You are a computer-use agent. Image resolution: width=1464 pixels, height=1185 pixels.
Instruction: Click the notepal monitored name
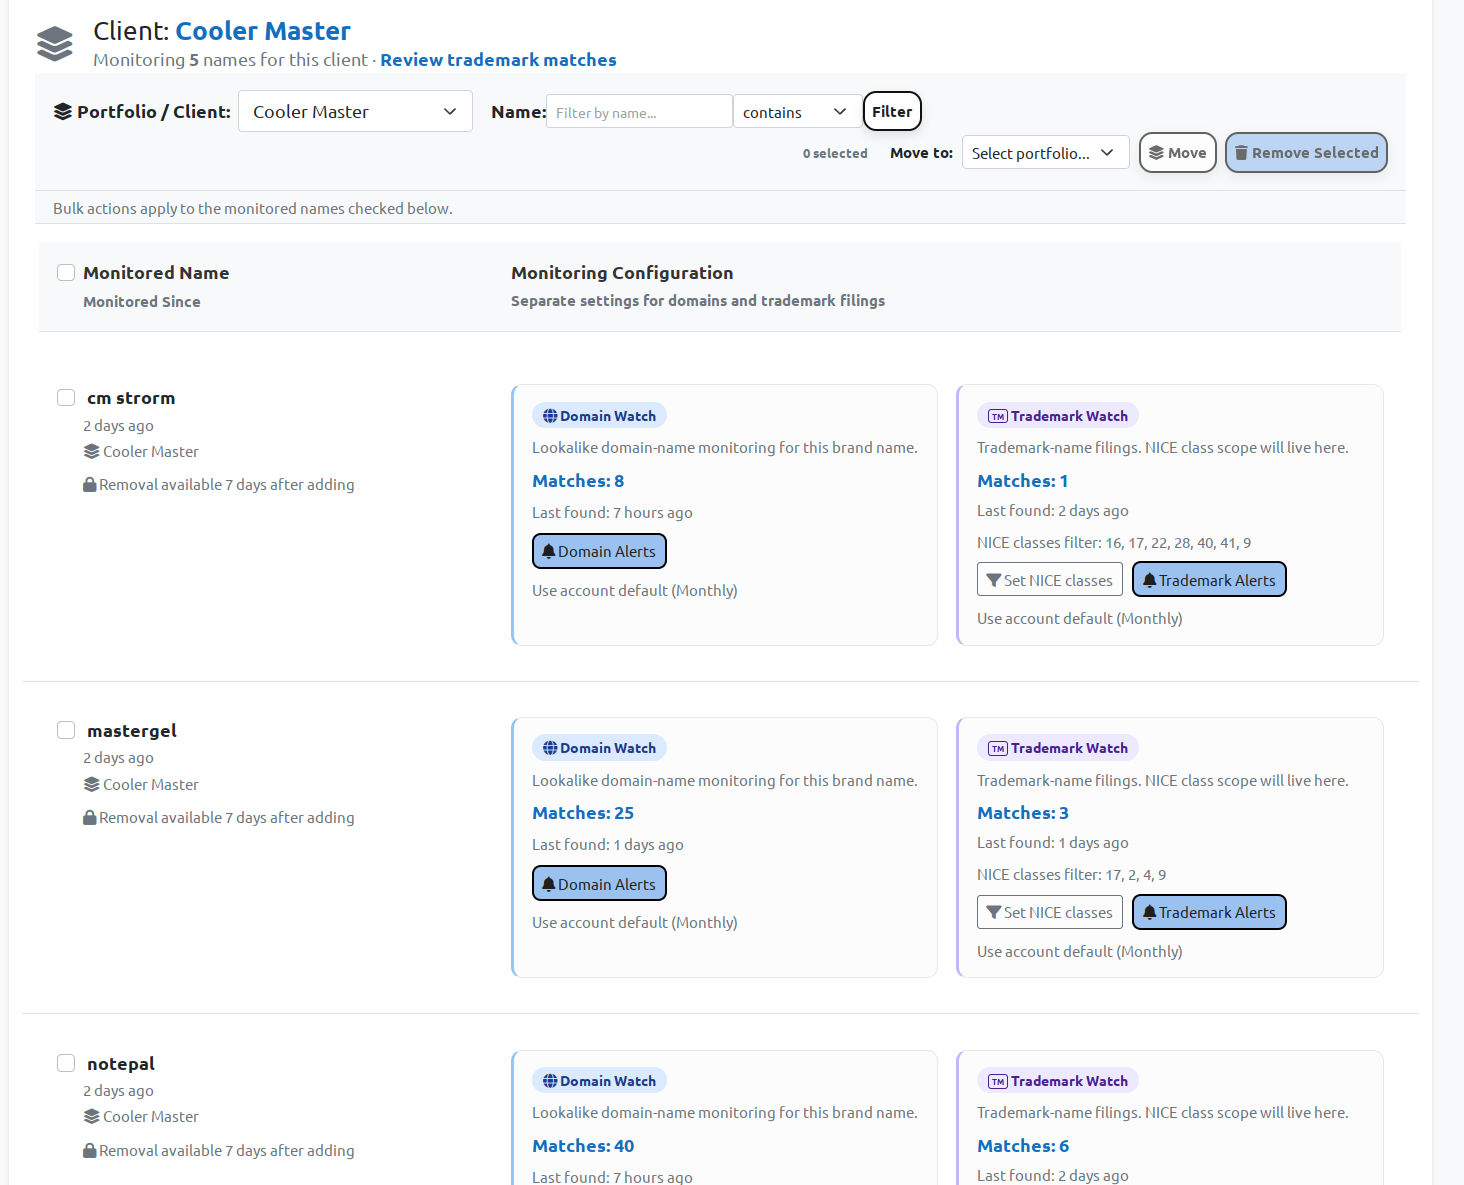click(x=121, y=1064)
